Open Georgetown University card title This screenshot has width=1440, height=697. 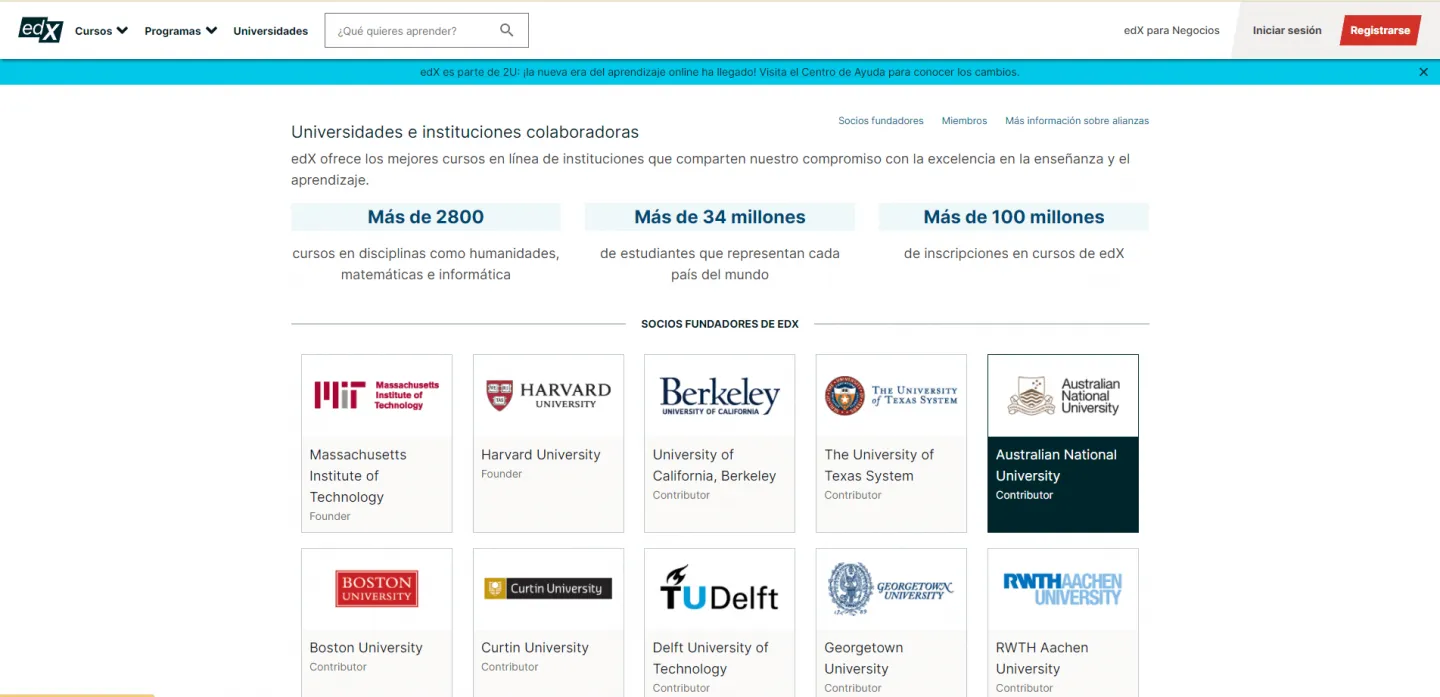(x=864, y=659)
